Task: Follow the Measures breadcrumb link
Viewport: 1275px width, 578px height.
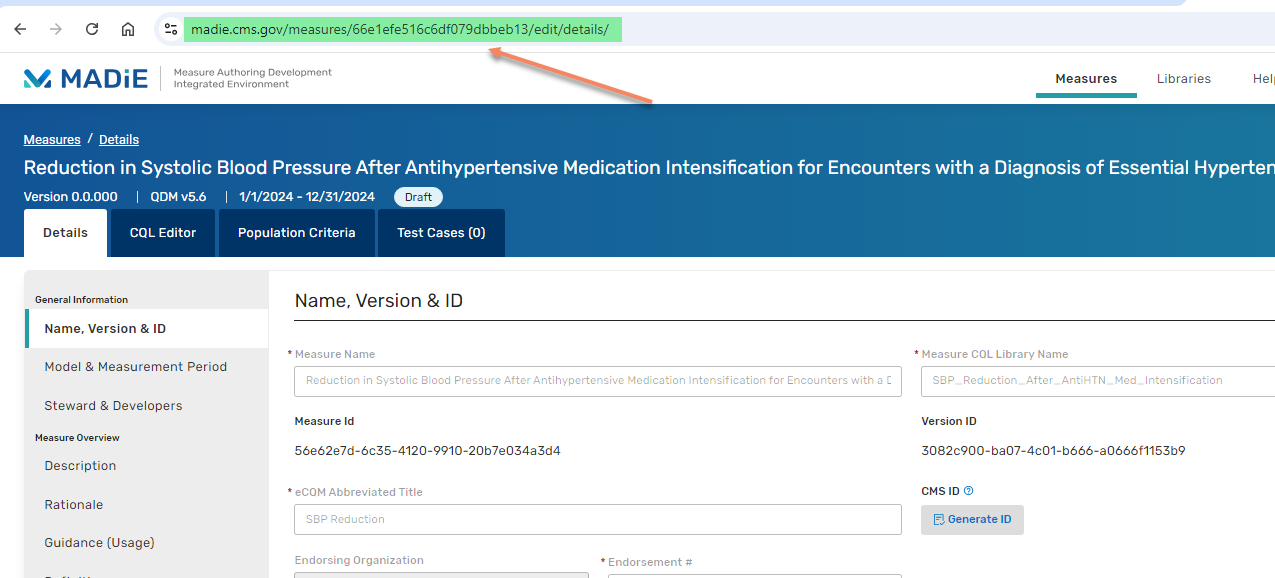Action: pyautogui.click(x=52, y=140)
